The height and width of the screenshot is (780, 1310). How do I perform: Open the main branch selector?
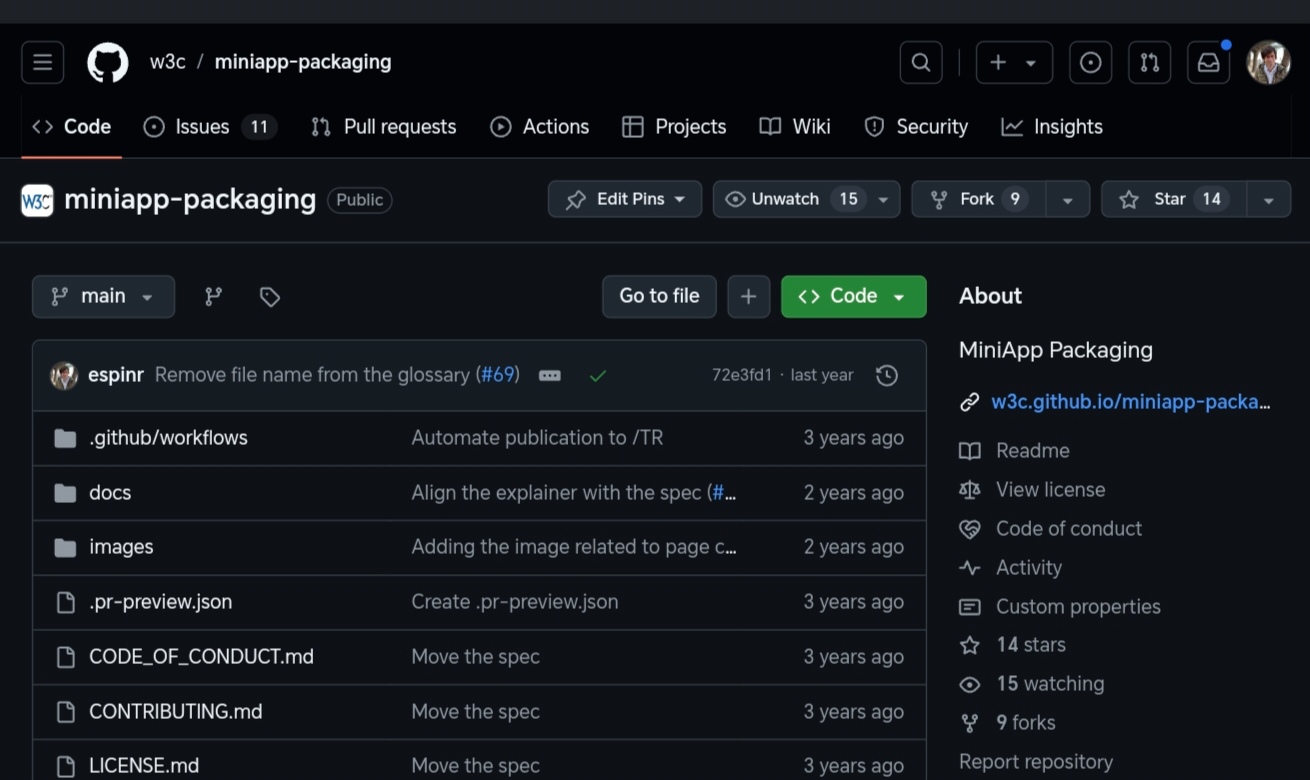click(x=103, y=296)
